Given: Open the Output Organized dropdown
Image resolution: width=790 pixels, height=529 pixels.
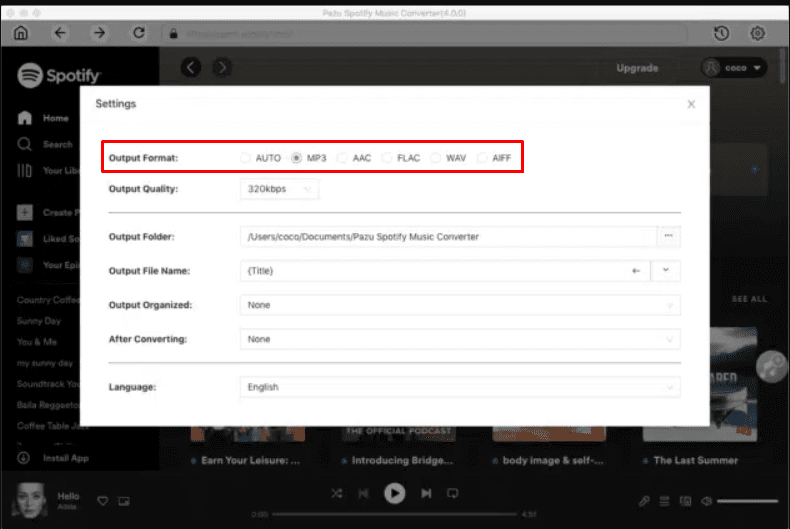Looking at the screenshot, I should point(460,305).
